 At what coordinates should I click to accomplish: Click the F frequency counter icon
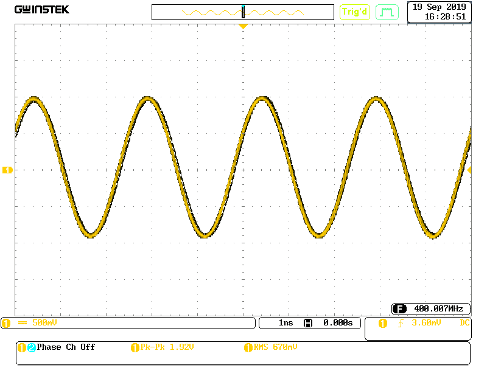point(399,309)
